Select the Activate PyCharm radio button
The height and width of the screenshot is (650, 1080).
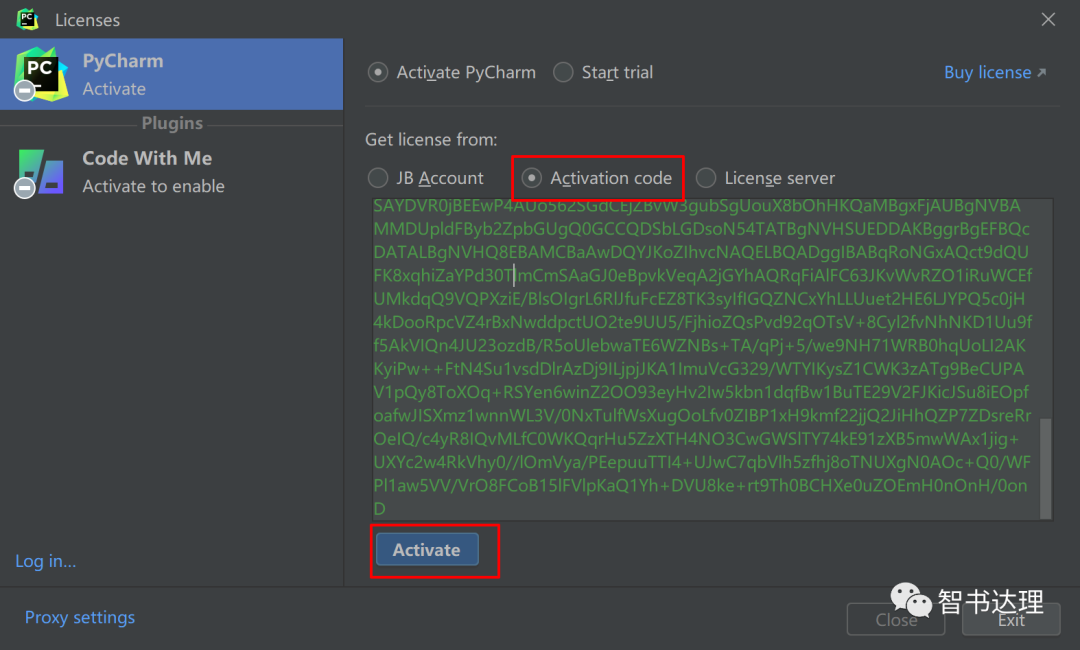click(x=378, y=72)
